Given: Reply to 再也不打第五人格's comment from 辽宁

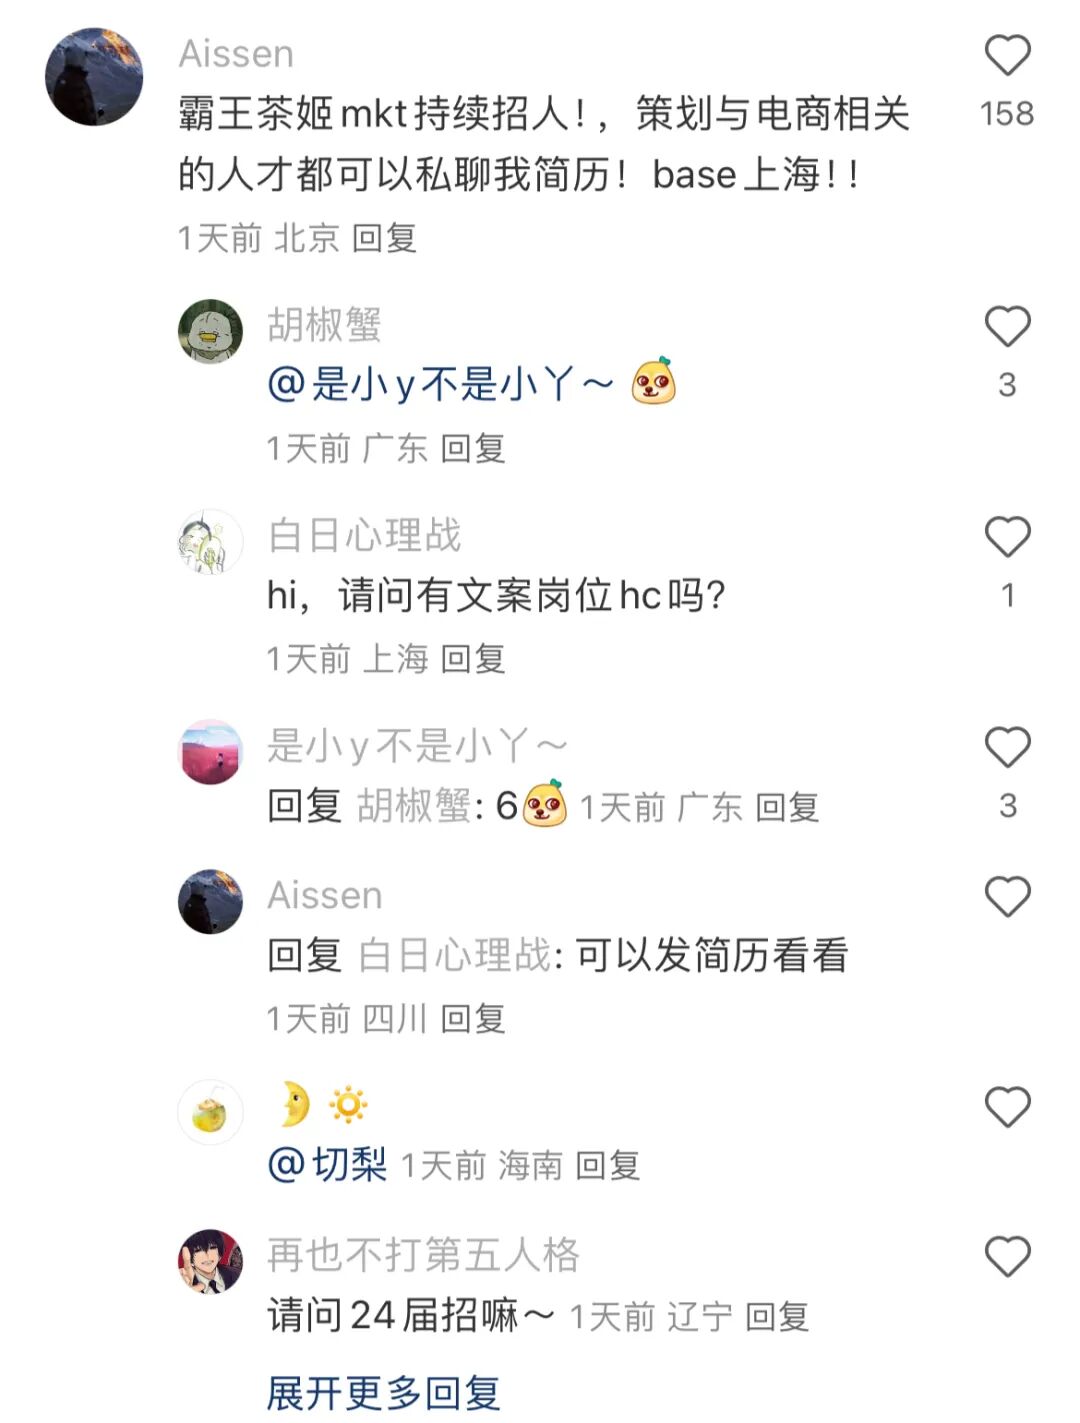Looking at the screenshot, I should pyautogui.click(x=777, y=1317).
